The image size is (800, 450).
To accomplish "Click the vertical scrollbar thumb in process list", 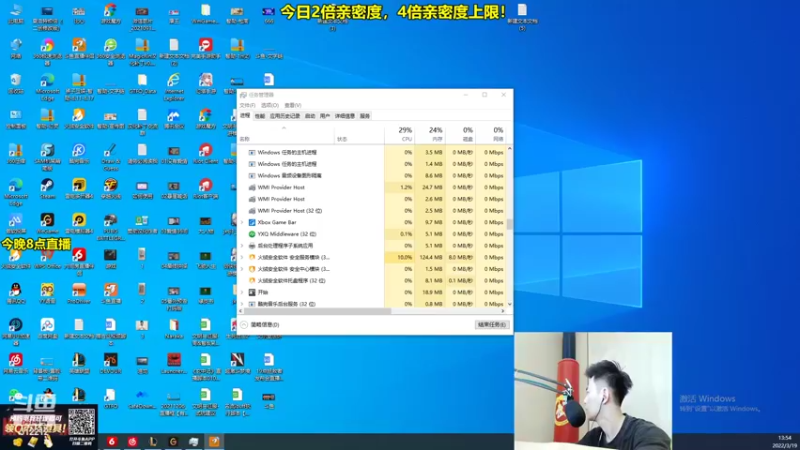I will [509, 224].
